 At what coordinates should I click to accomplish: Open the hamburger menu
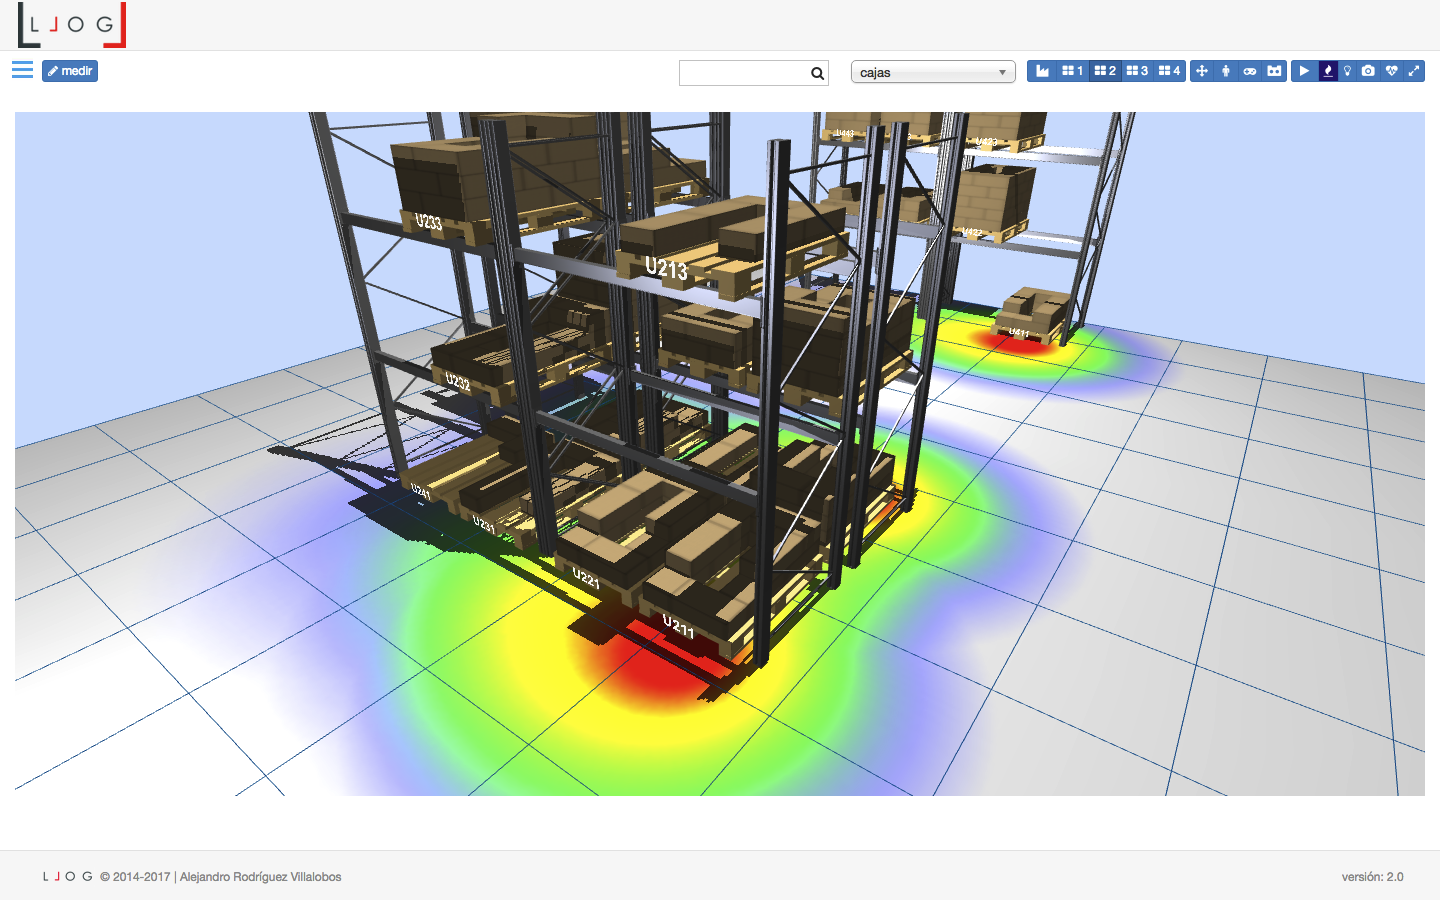[x=22, y=70]
